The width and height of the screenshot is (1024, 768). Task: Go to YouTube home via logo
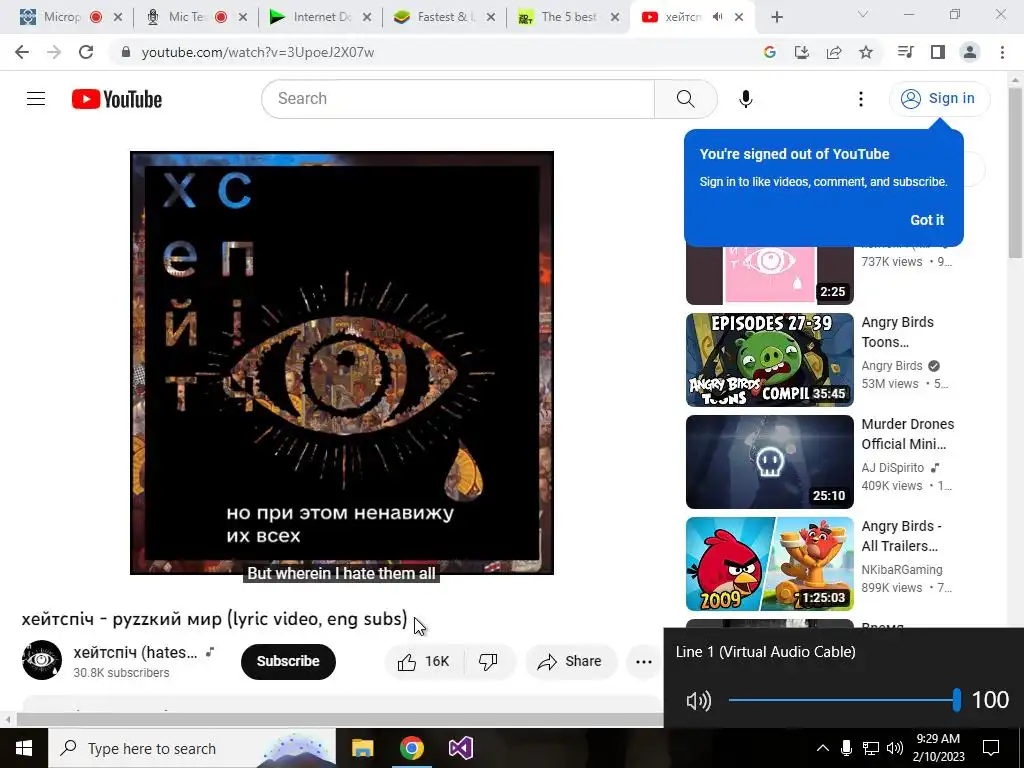(117, 99)
